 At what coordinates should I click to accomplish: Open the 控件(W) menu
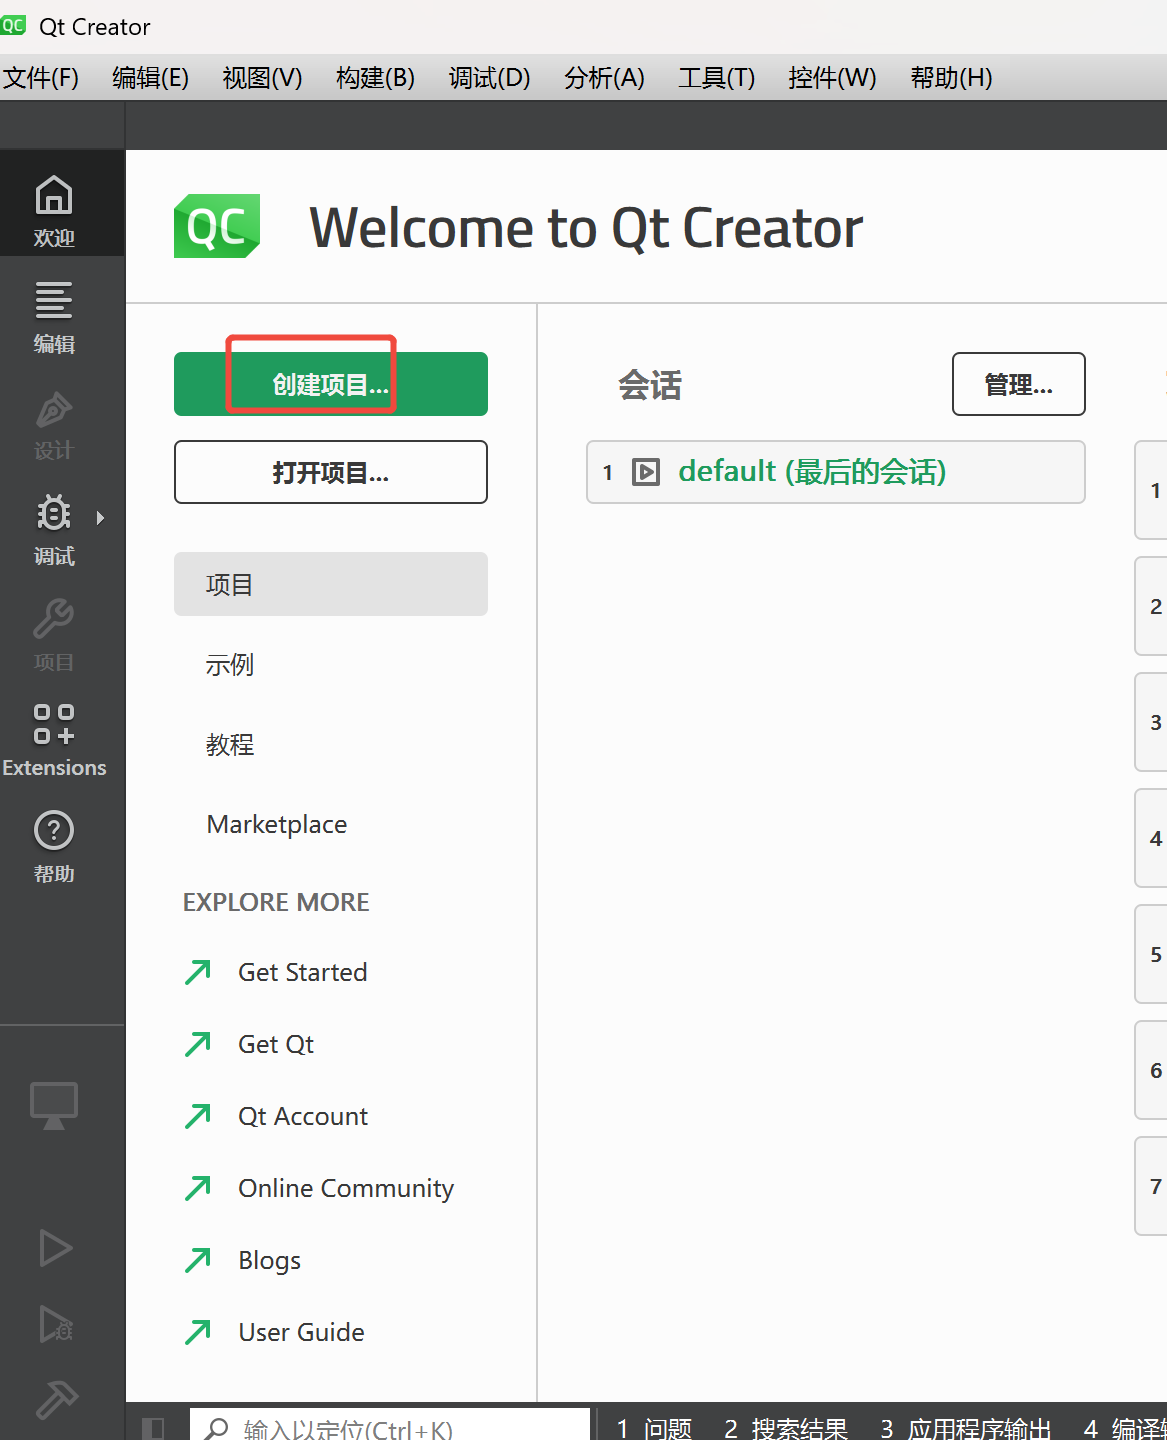[832, 78]
